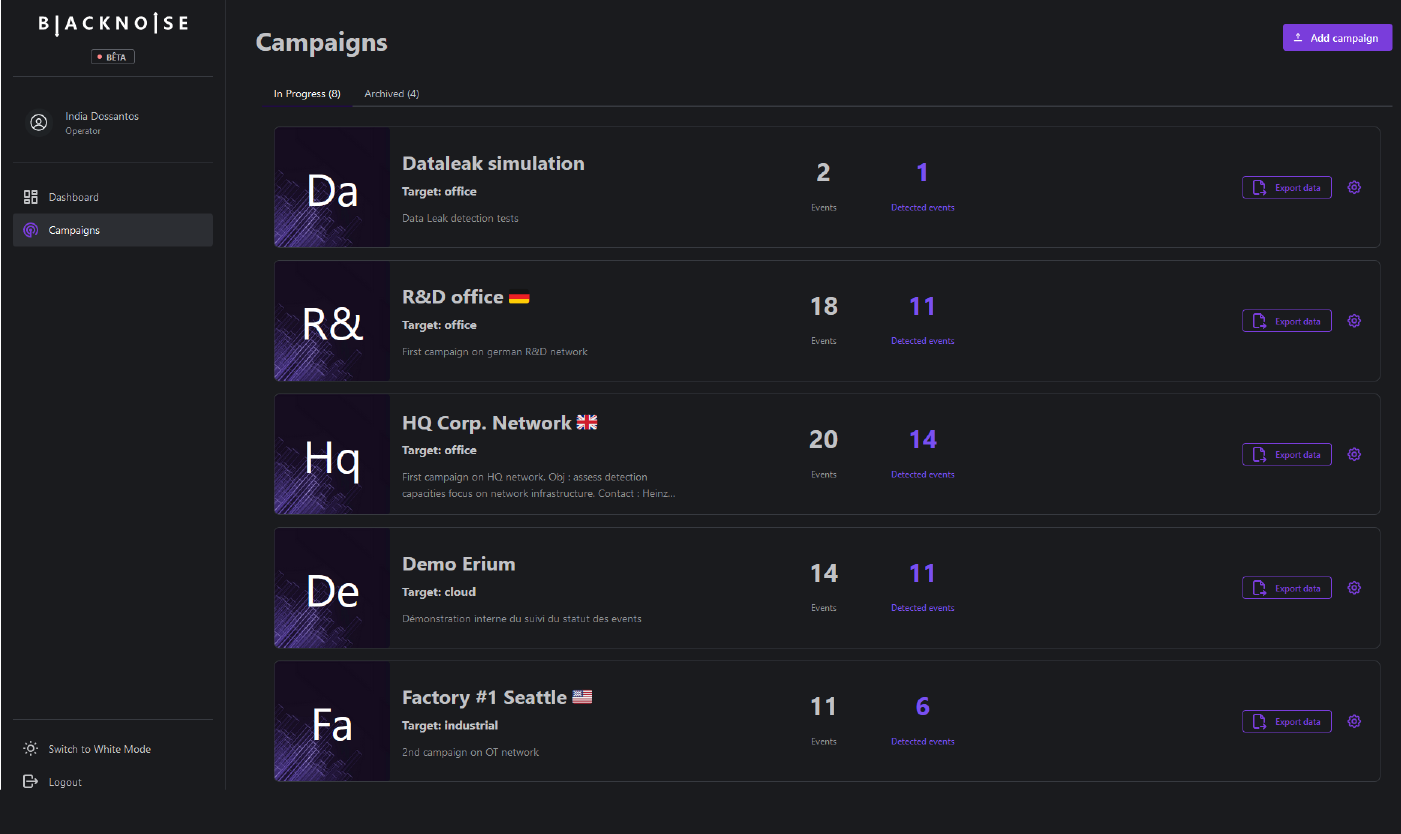Open the R&D office campaign thumbnail
This screenshot has height=834, width=1401.
pos(332,321)
